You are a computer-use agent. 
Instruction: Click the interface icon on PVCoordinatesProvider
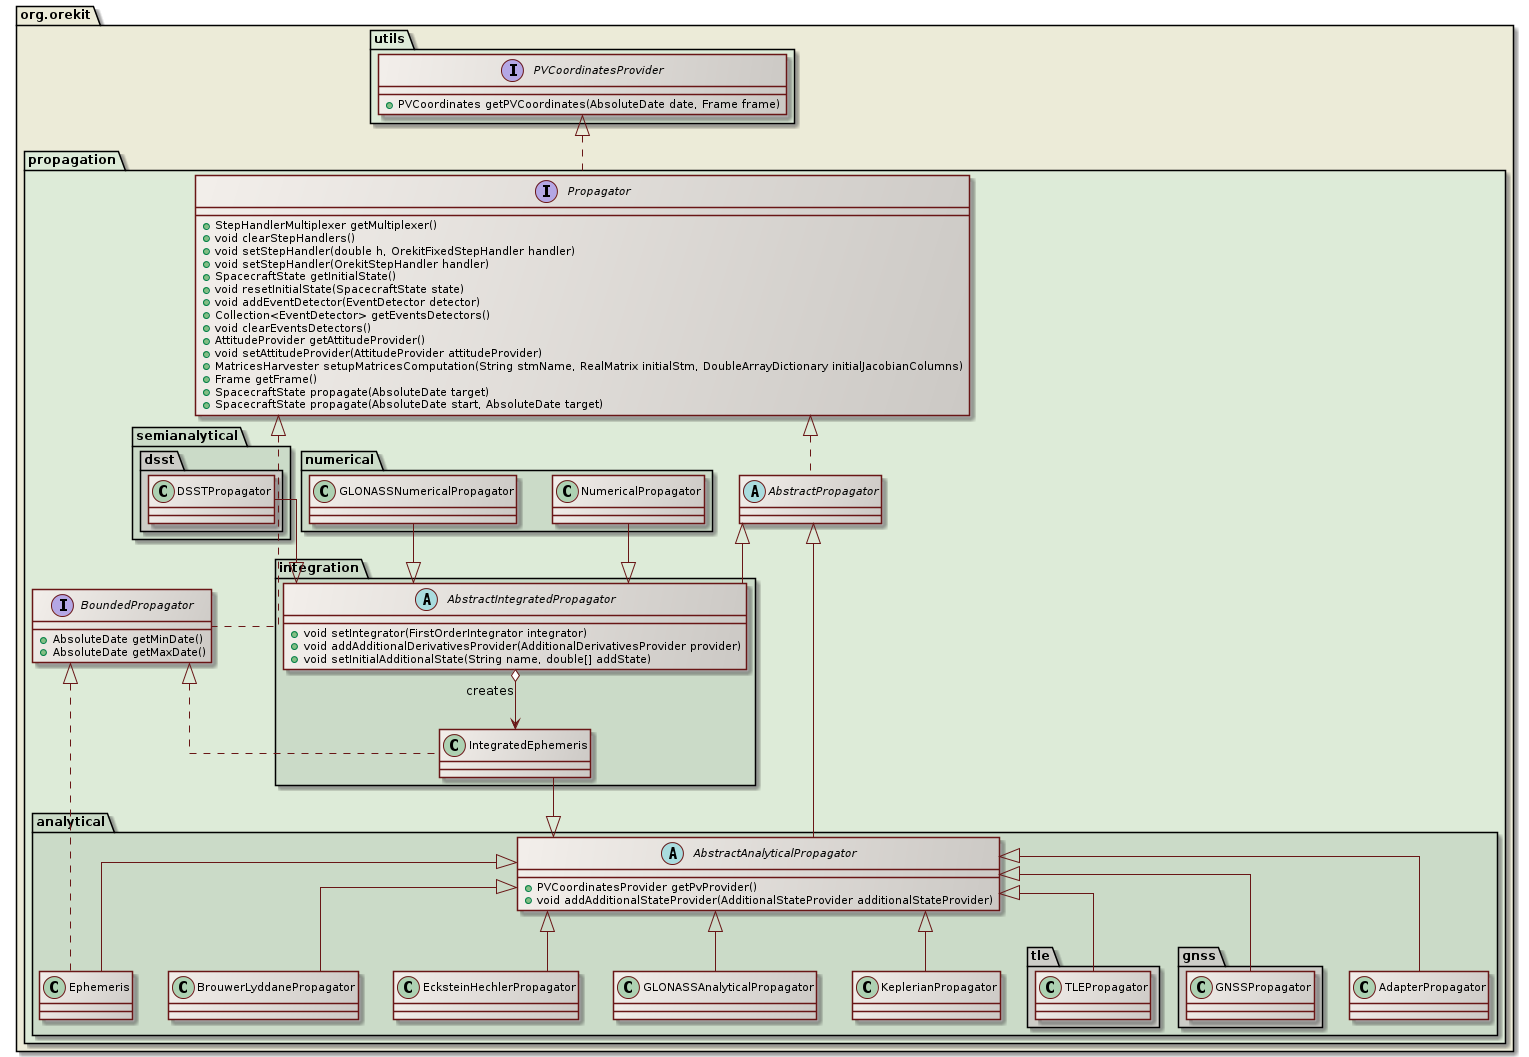tap(513, 70)
